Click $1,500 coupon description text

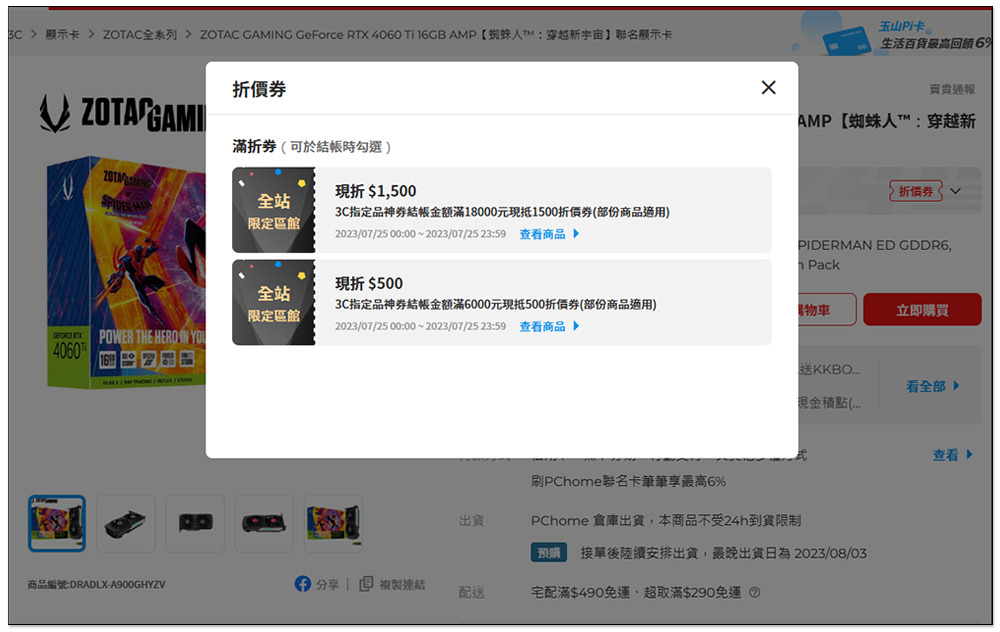pyautogui.click(x=502, y=212)
